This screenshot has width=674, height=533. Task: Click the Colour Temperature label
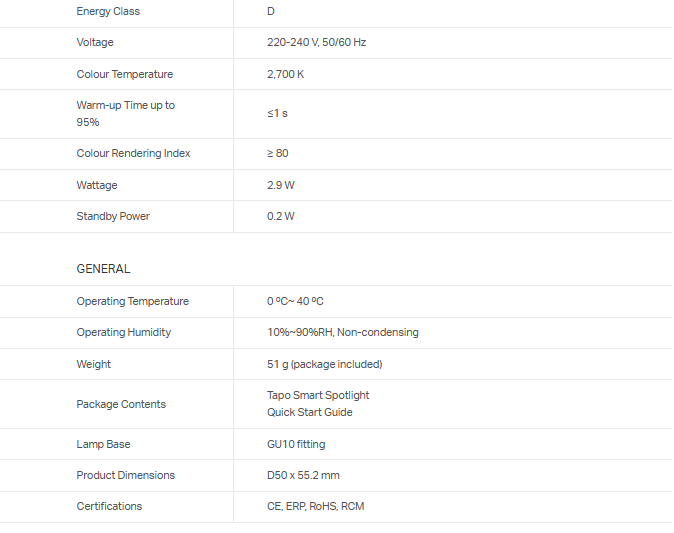124,75
